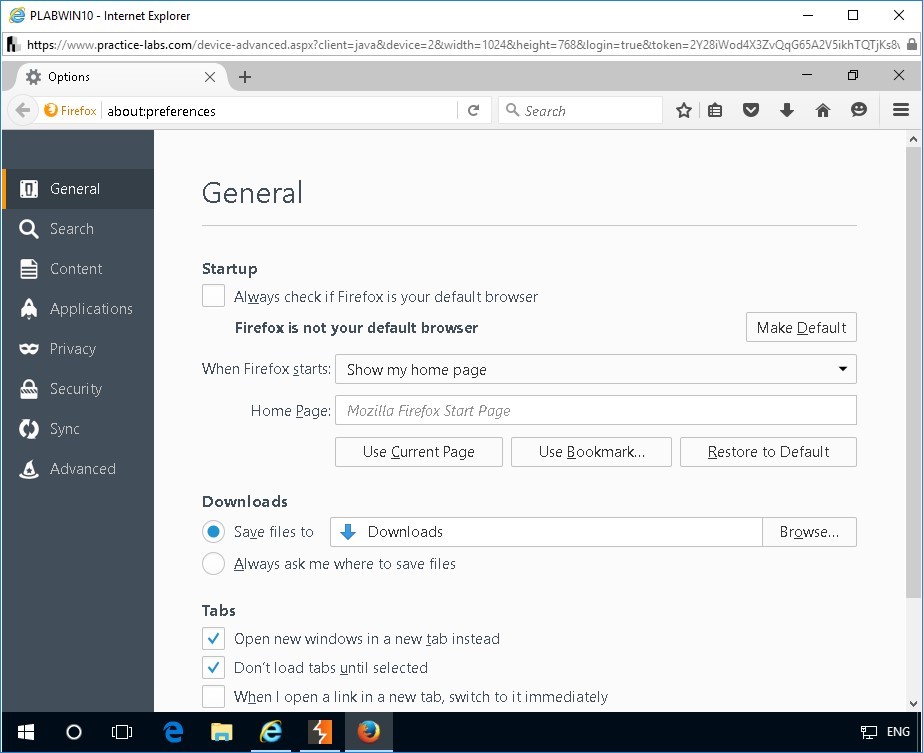Click Browse to choose download folder

point(809,532)
